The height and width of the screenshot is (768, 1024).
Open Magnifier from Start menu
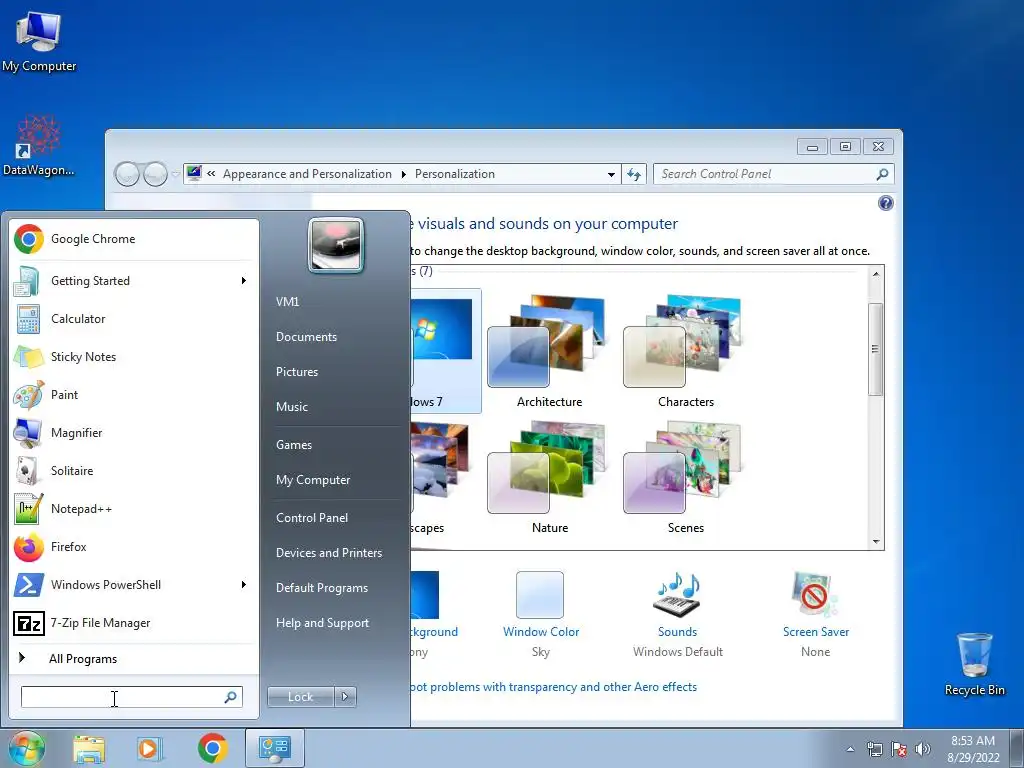point(134,432)
